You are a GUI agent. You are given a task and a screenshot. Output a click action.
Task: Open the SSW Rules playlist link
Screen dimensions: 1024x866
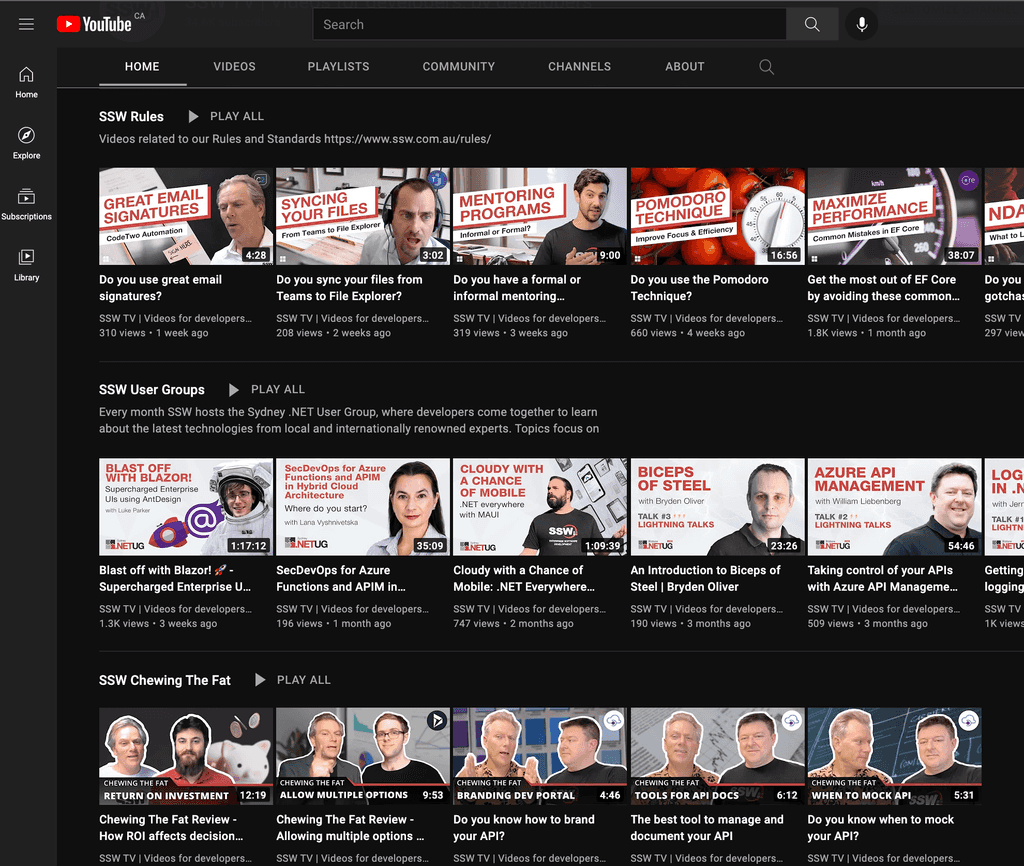[131, 116]
